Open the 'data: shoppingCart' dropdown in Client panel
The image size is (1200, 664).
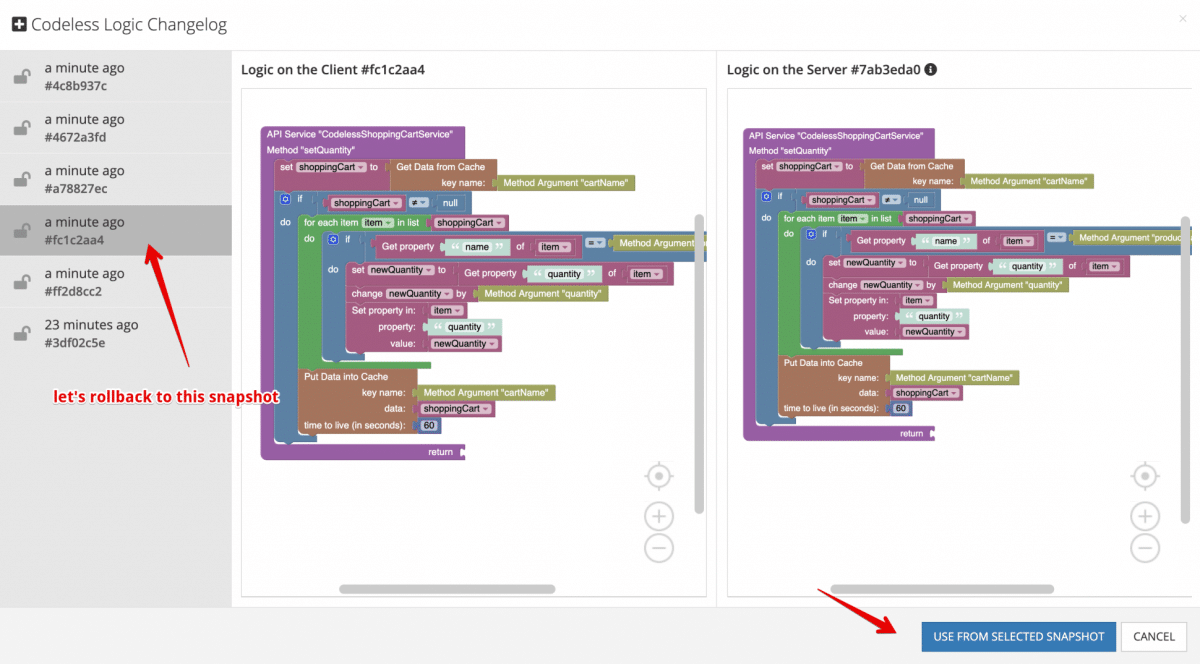[x=456, y=409]
